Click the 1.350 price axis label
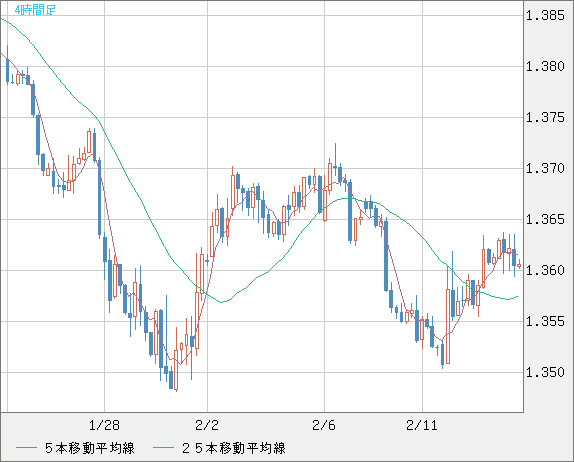This screenshot has width=574, height=462. (x=545, y=372)
